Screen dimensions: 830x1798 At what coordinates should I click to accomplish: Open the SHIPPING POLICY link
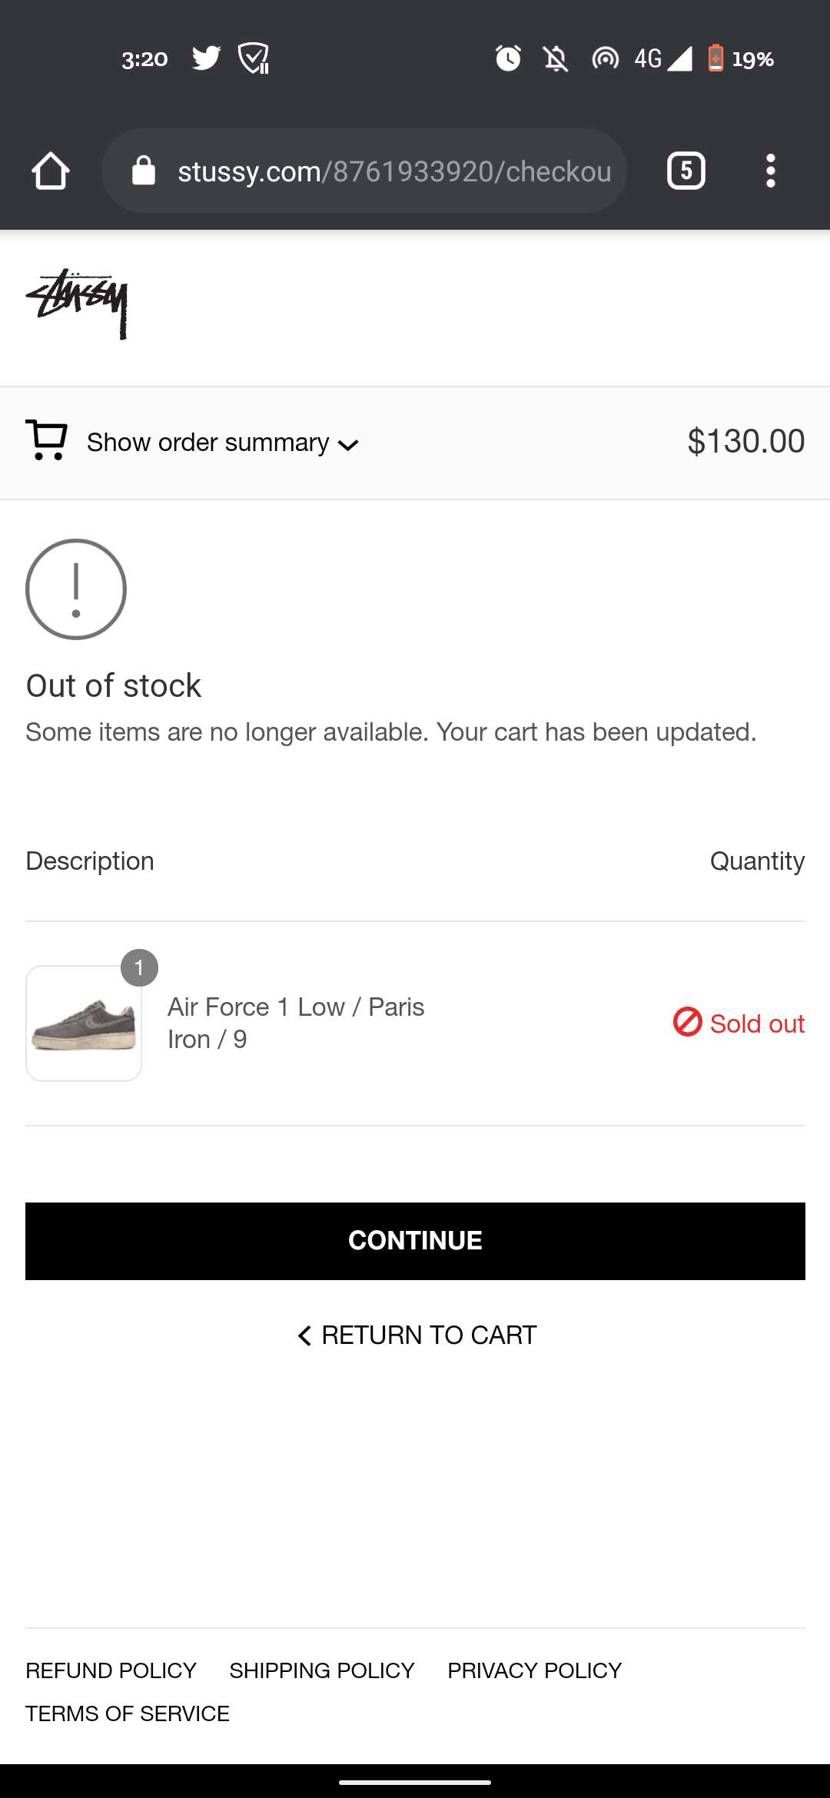point(321,1670)
